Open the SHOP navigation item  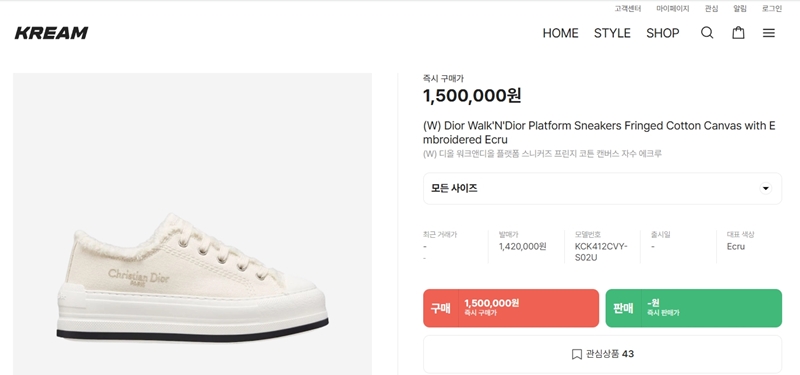pyautogui.click(x=663, y=33)
